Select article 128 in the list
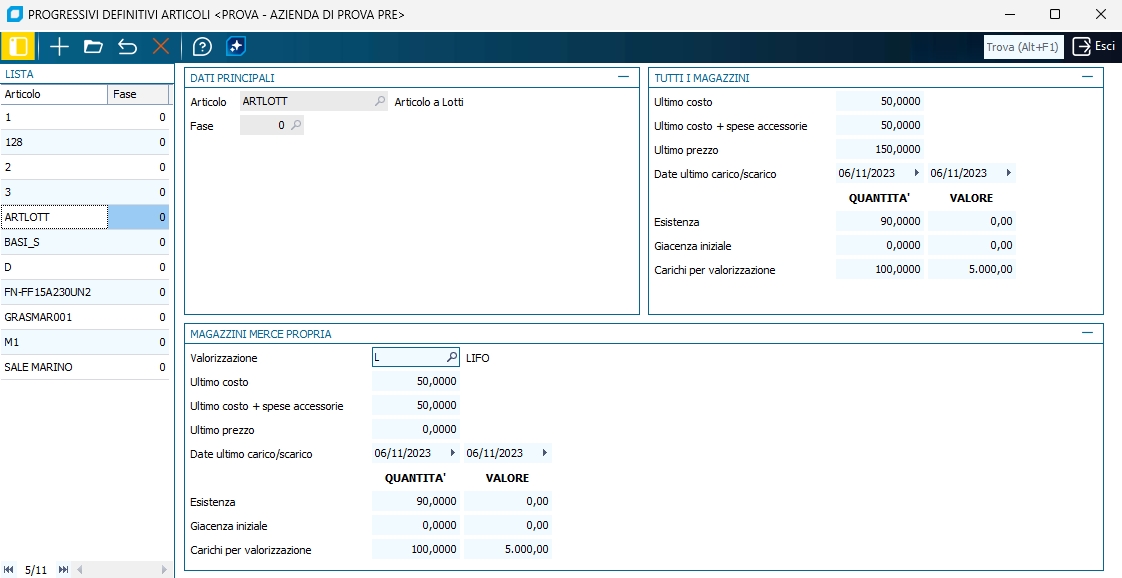This screenshot has height=578, width=1122. tap(85, 142)
